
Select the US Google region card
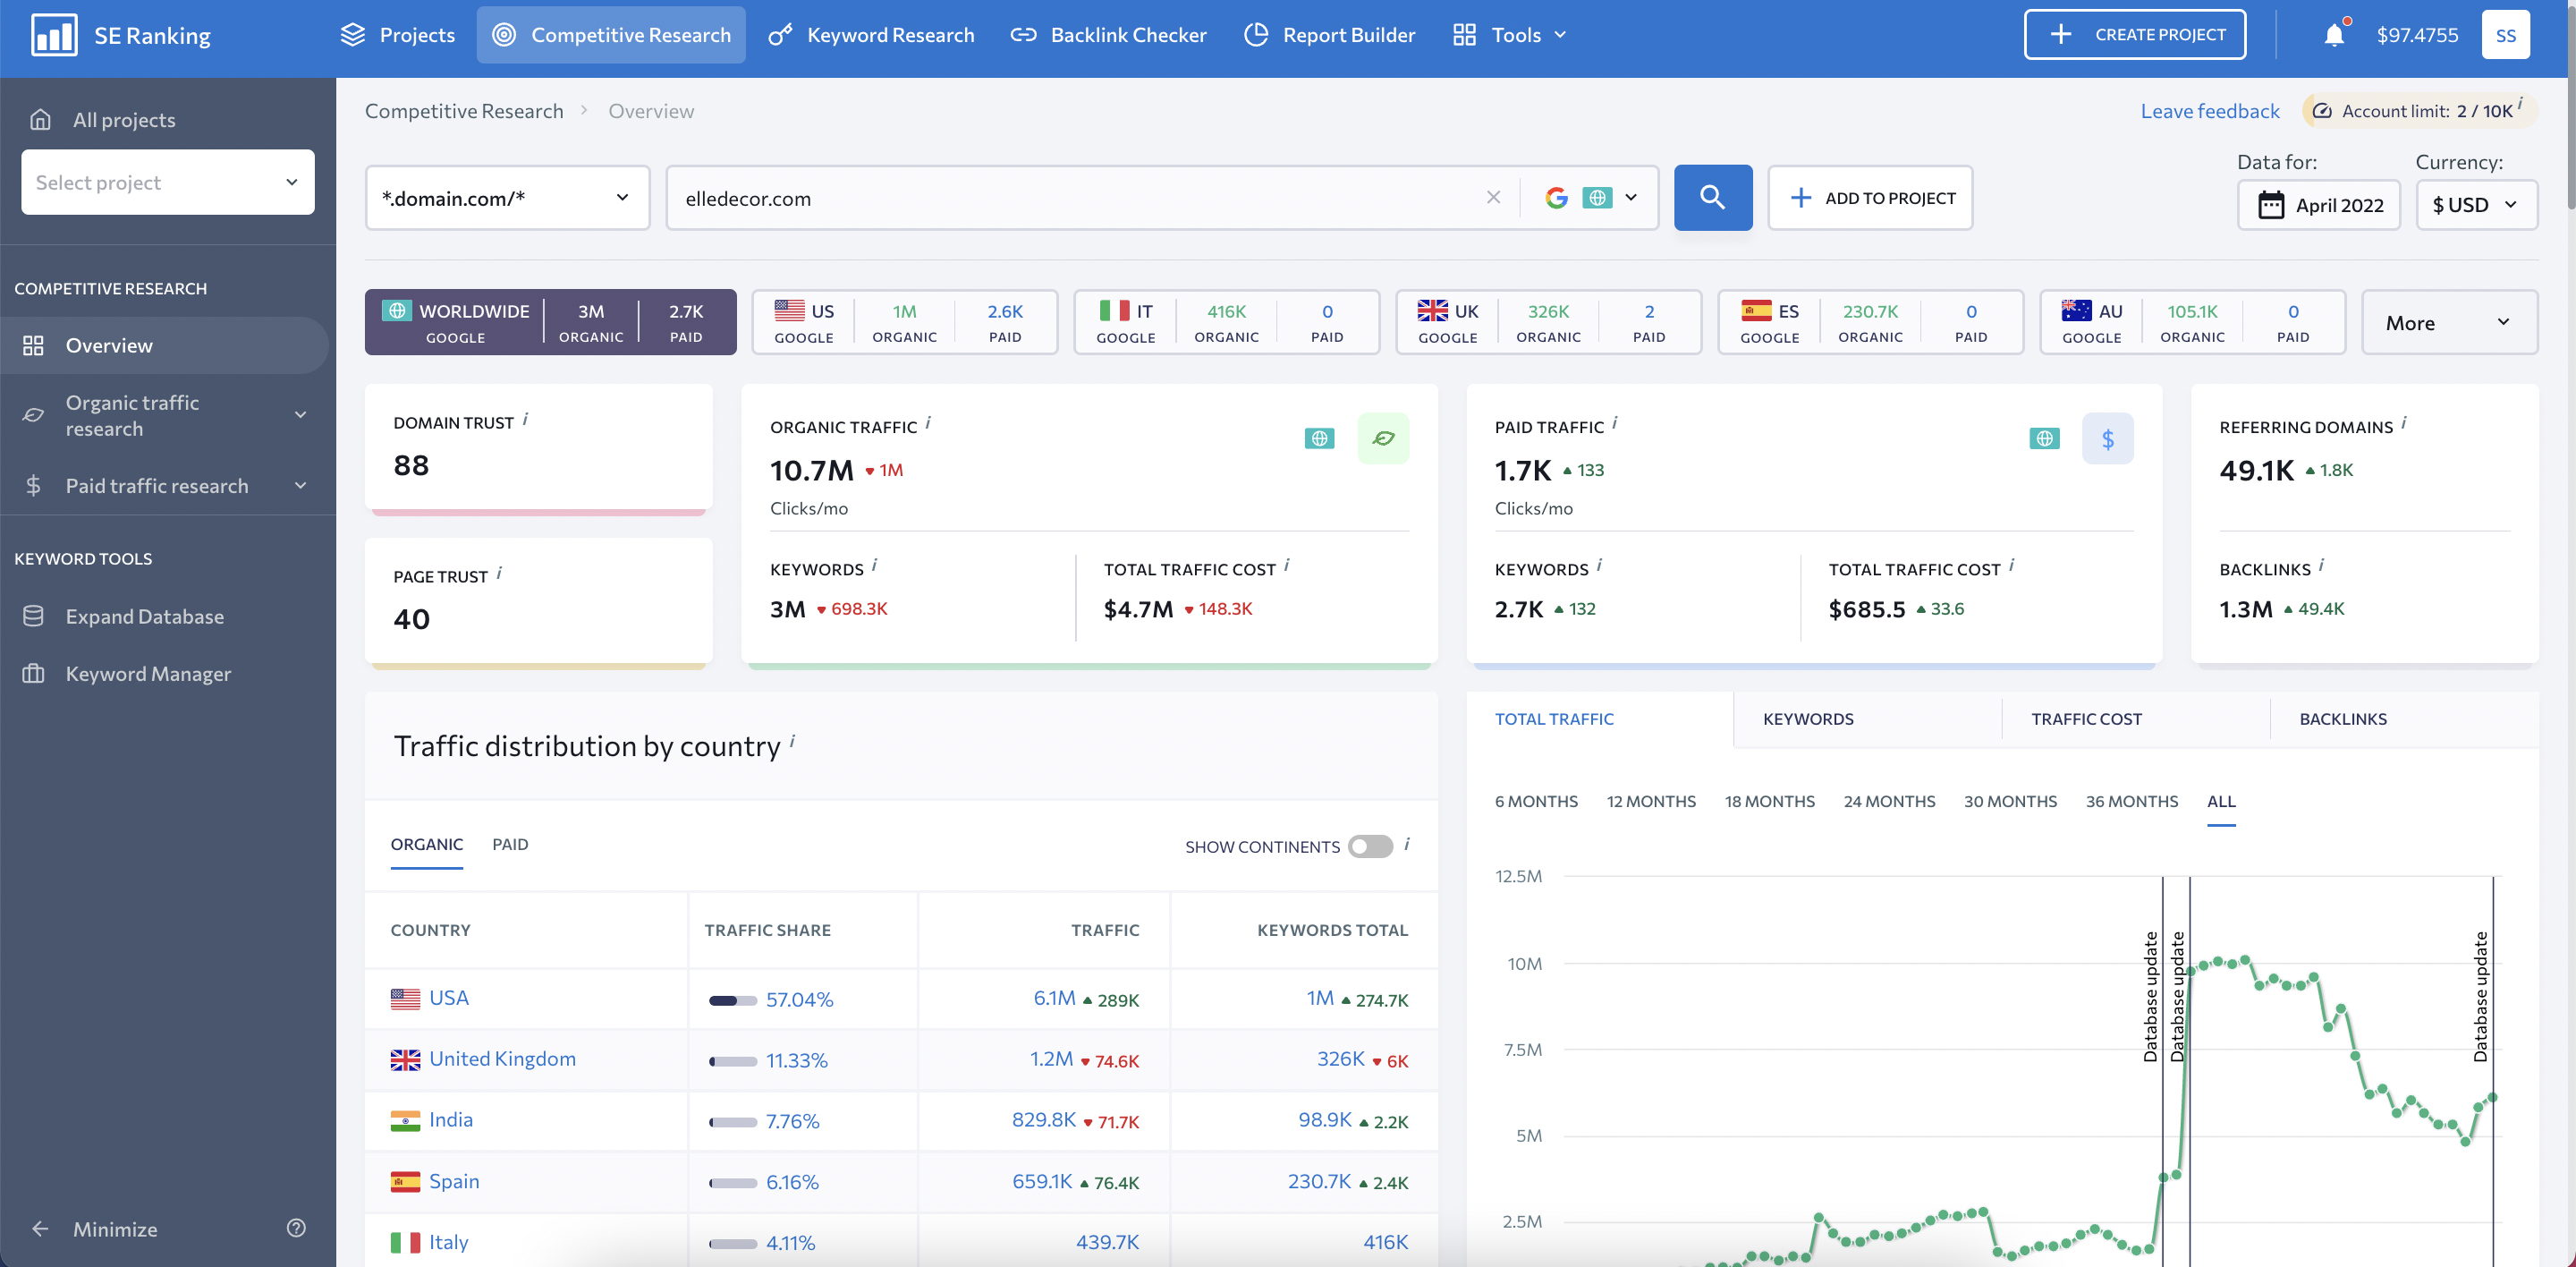904,322
